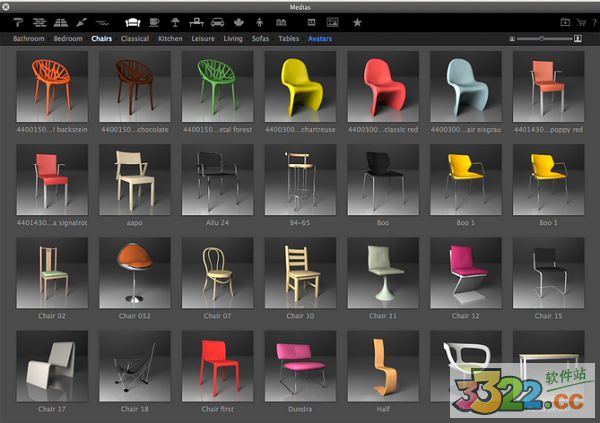Switch to the Sofas tab
The image size is (600, 423).
tap(259, 39)
